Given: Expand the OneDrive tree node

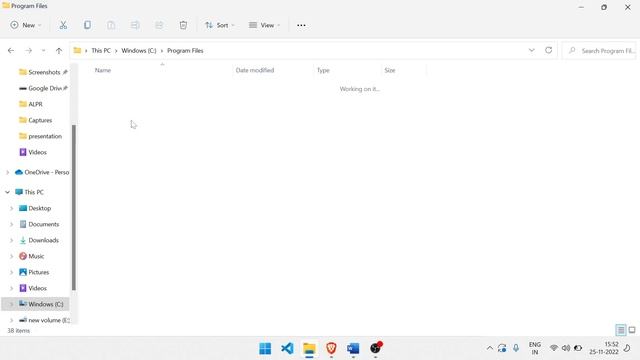Looking at the screenshot, I should click(x=7, y=172).
